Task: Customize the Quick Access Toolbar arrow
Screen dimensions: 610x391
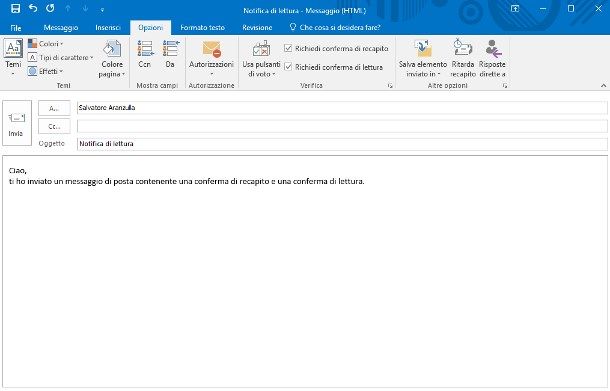Action: [x=102, y=10]
